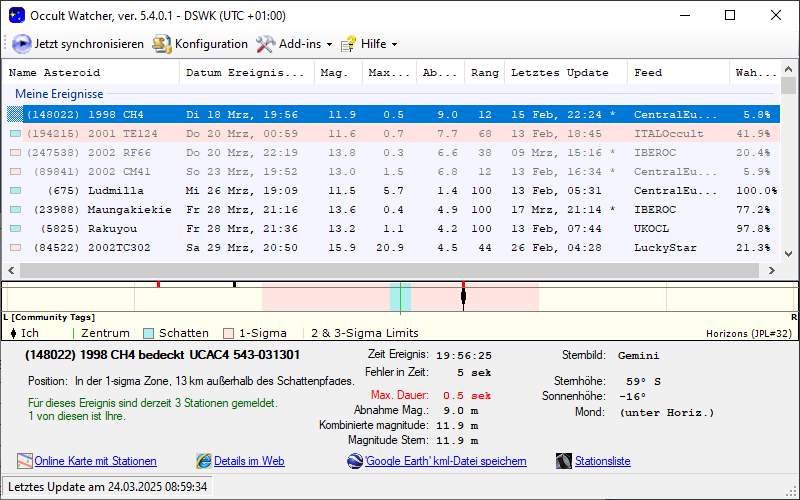Open the Online Karte mit Stationen link
The image size is (800, 500).
(x=95, y=461)
